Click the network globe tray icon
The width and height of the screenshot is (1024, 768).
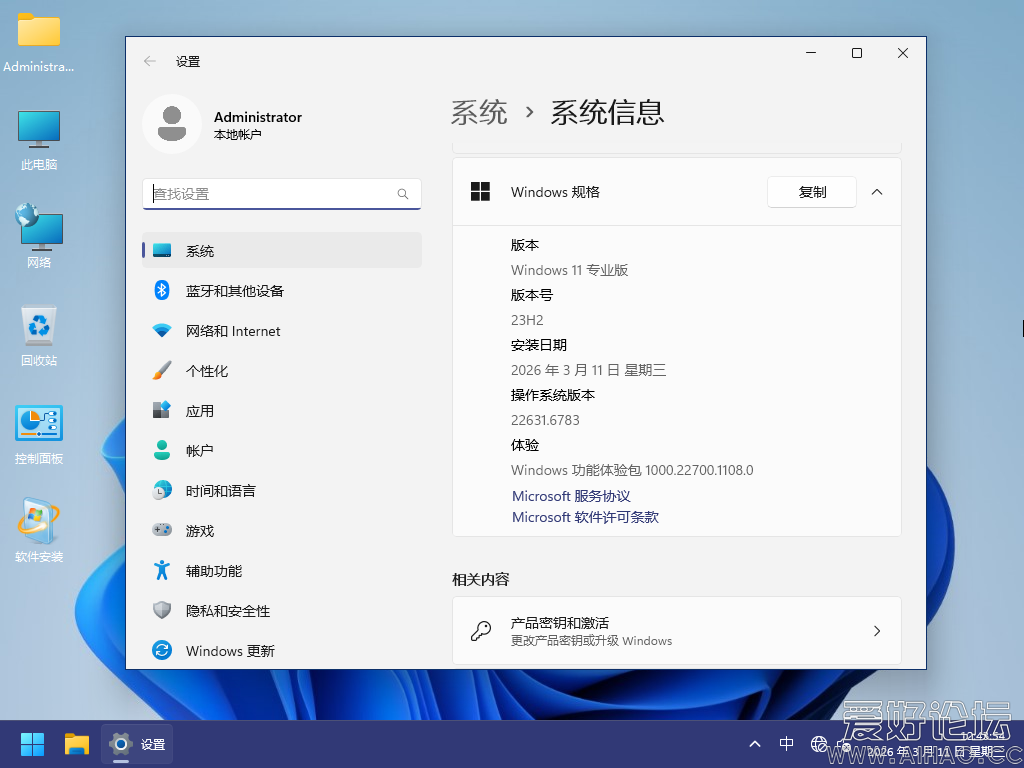[x=819, y=744]
